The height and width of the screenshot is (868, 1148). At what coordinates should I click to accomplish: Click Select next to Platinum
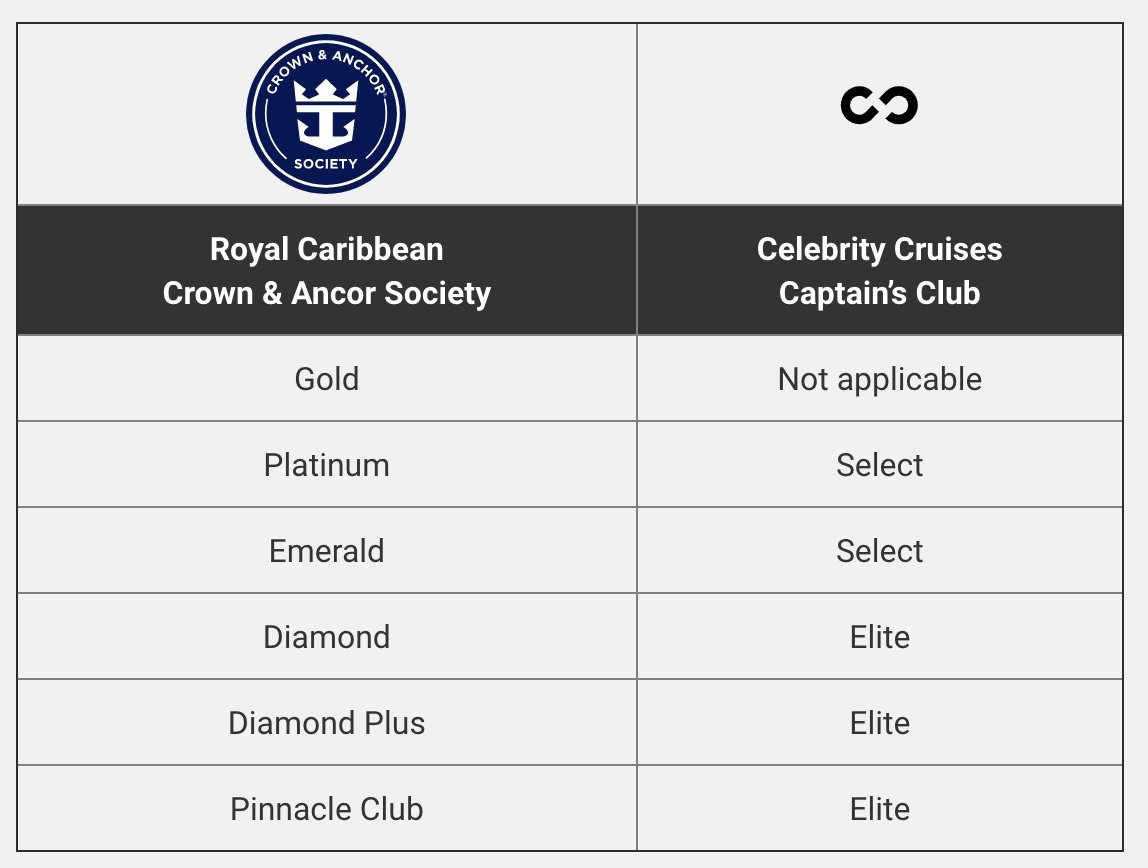click(879, 465)
